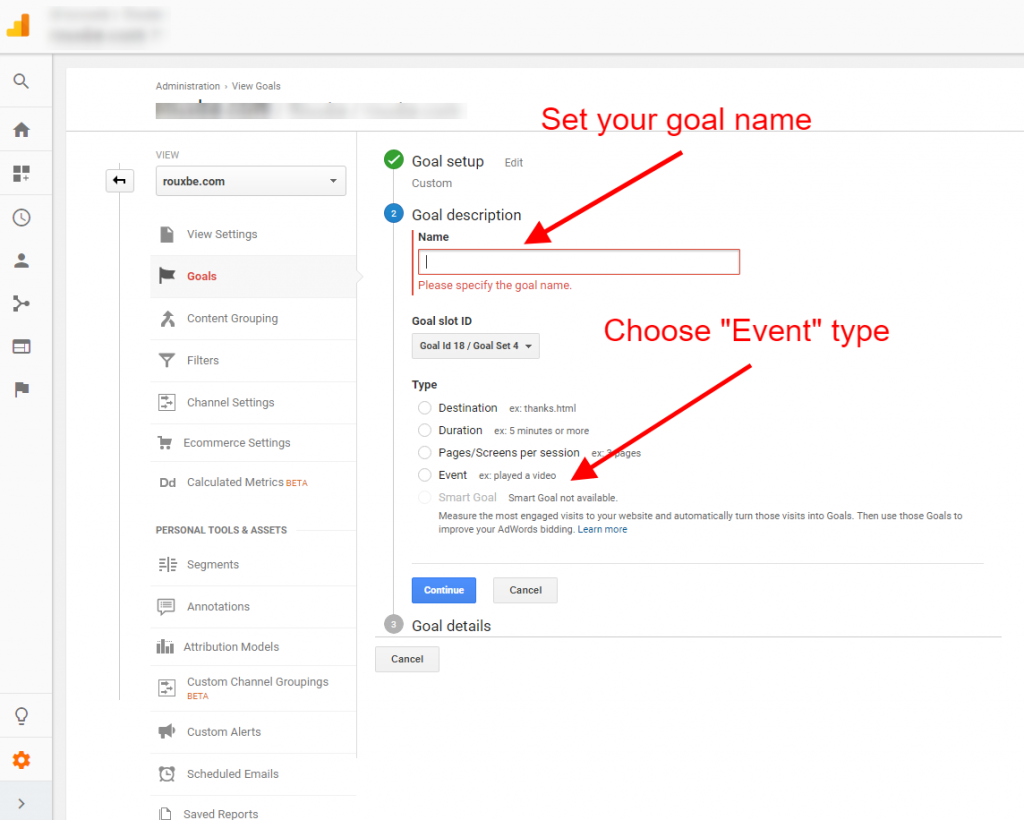Screen dimensions: 1024x820
Task: Open the Learn more link
Action: [x=602, y=529]
